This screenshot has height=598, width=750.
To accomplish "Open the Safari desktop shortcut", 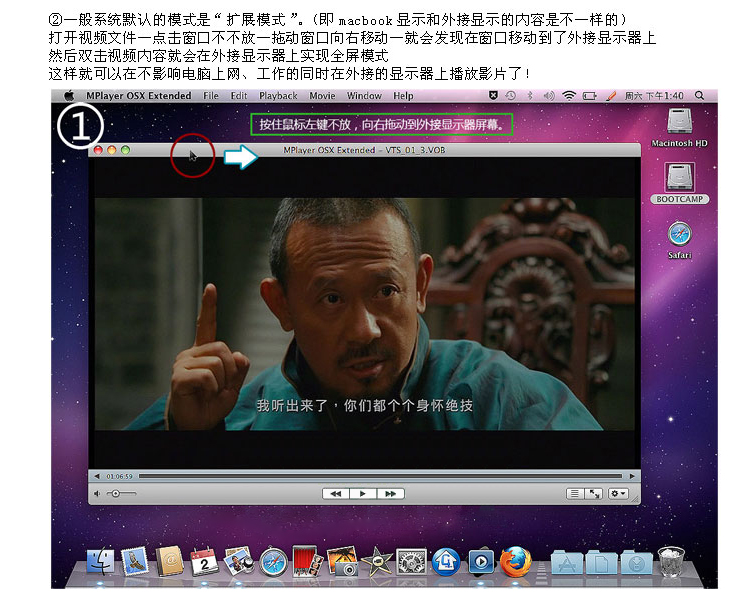I will point(680,240).
